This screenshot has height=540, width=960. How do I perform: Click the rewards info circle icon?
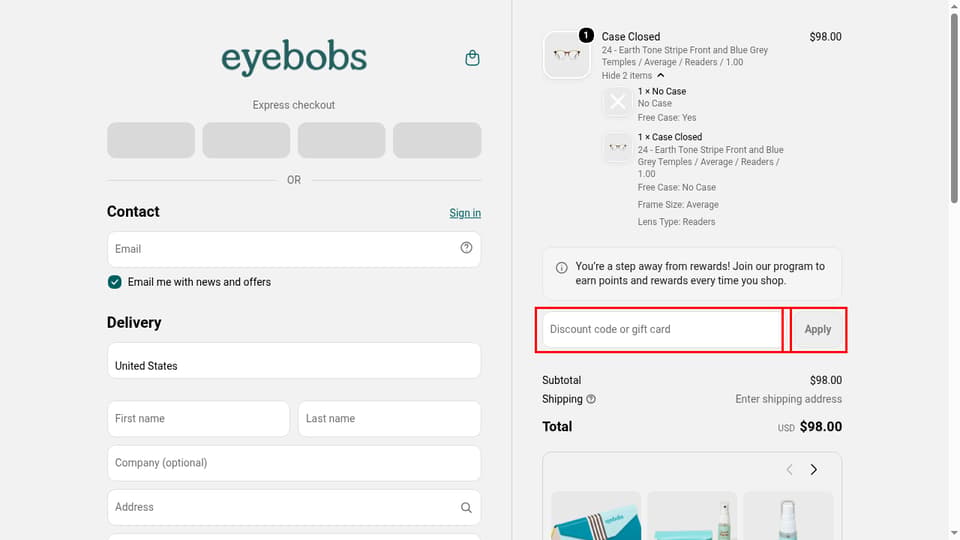click(561, 268)
